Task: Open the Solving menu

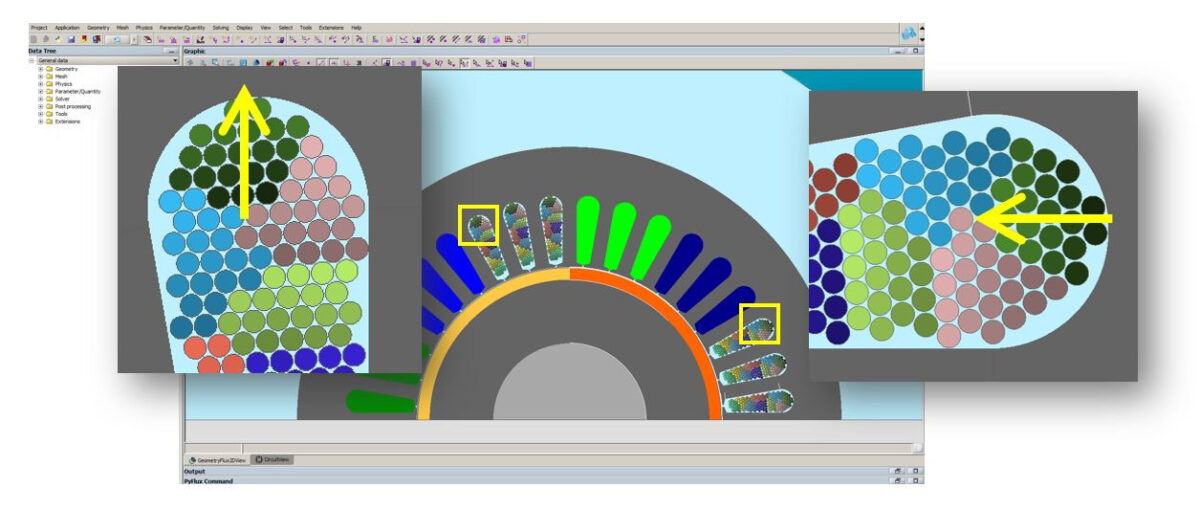Action: pyautogui.click(x=220, y=27)
